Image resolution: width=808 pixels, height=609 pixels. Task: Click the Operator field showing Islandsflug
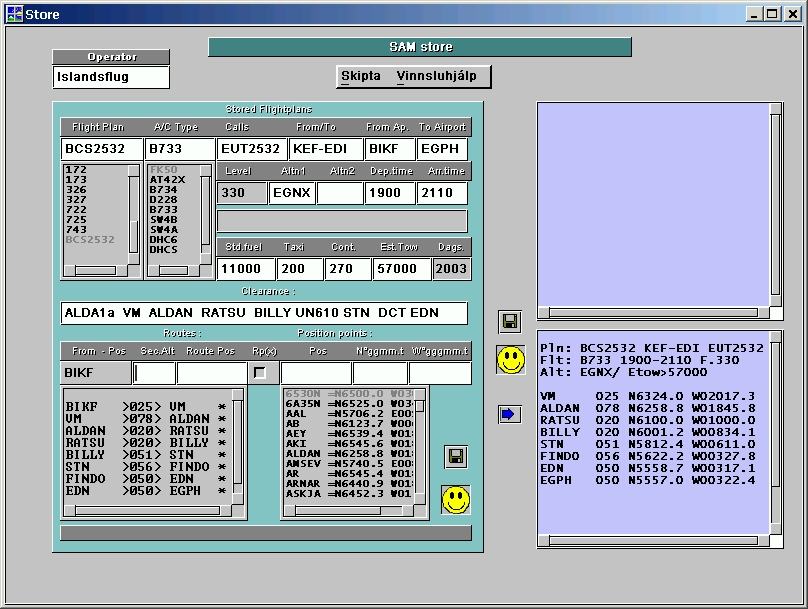click(111, 77)
